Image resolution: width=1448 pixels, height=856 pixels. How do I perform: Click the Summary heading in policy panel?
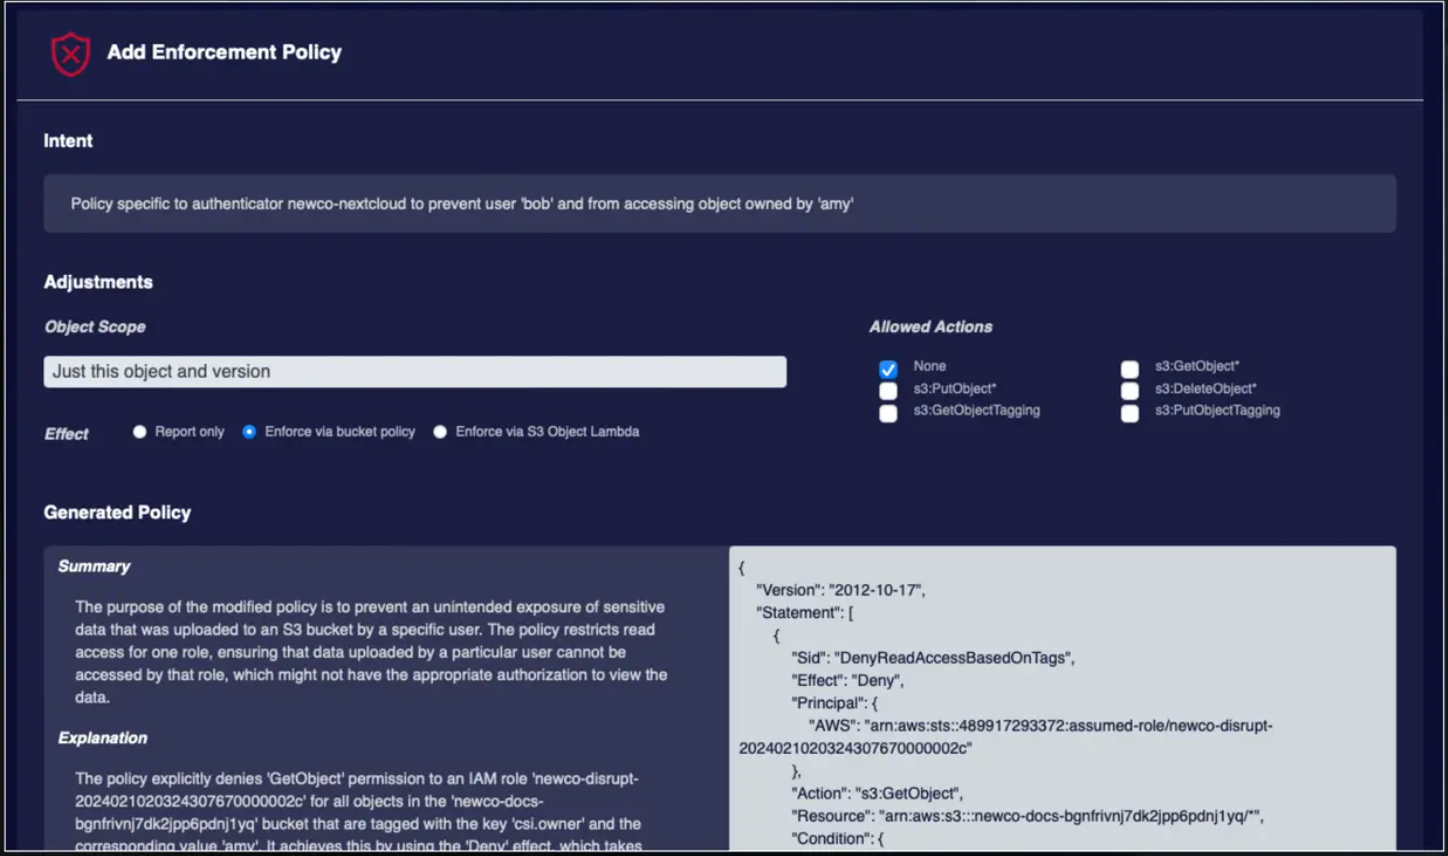coord(94,566)
